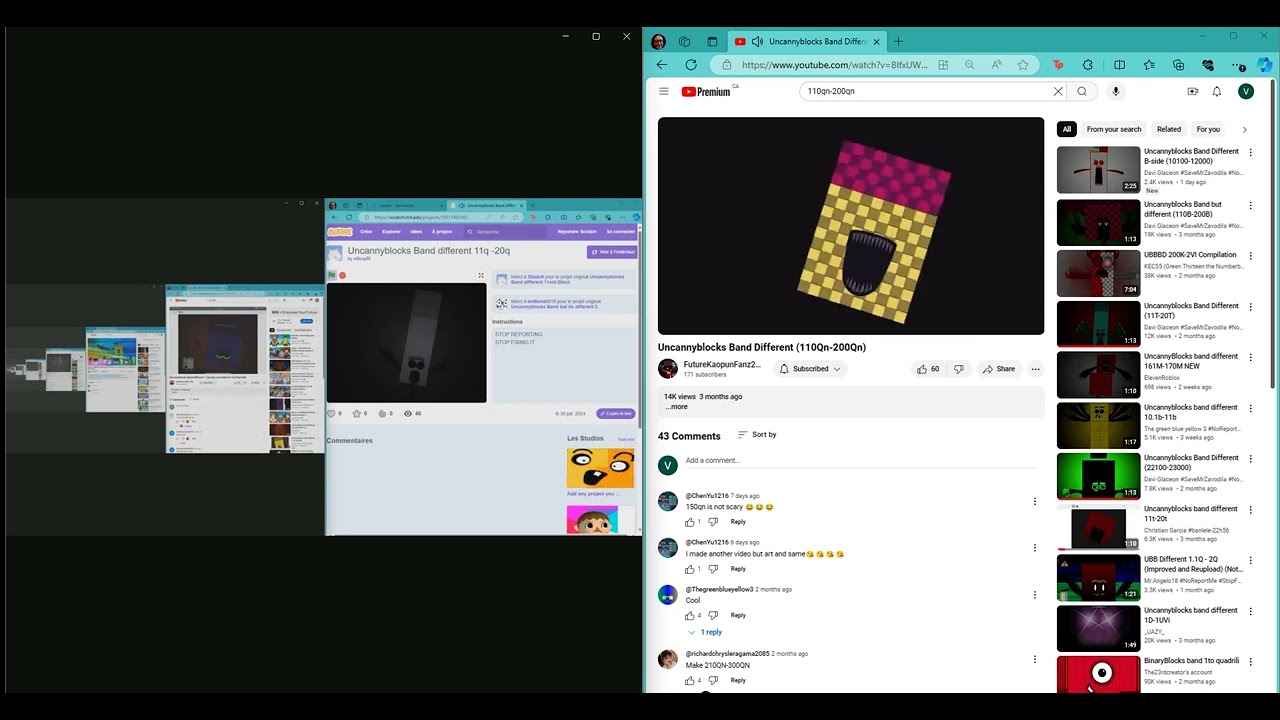Dislike the comment '150qn is not scary'

tap(713, 522)
